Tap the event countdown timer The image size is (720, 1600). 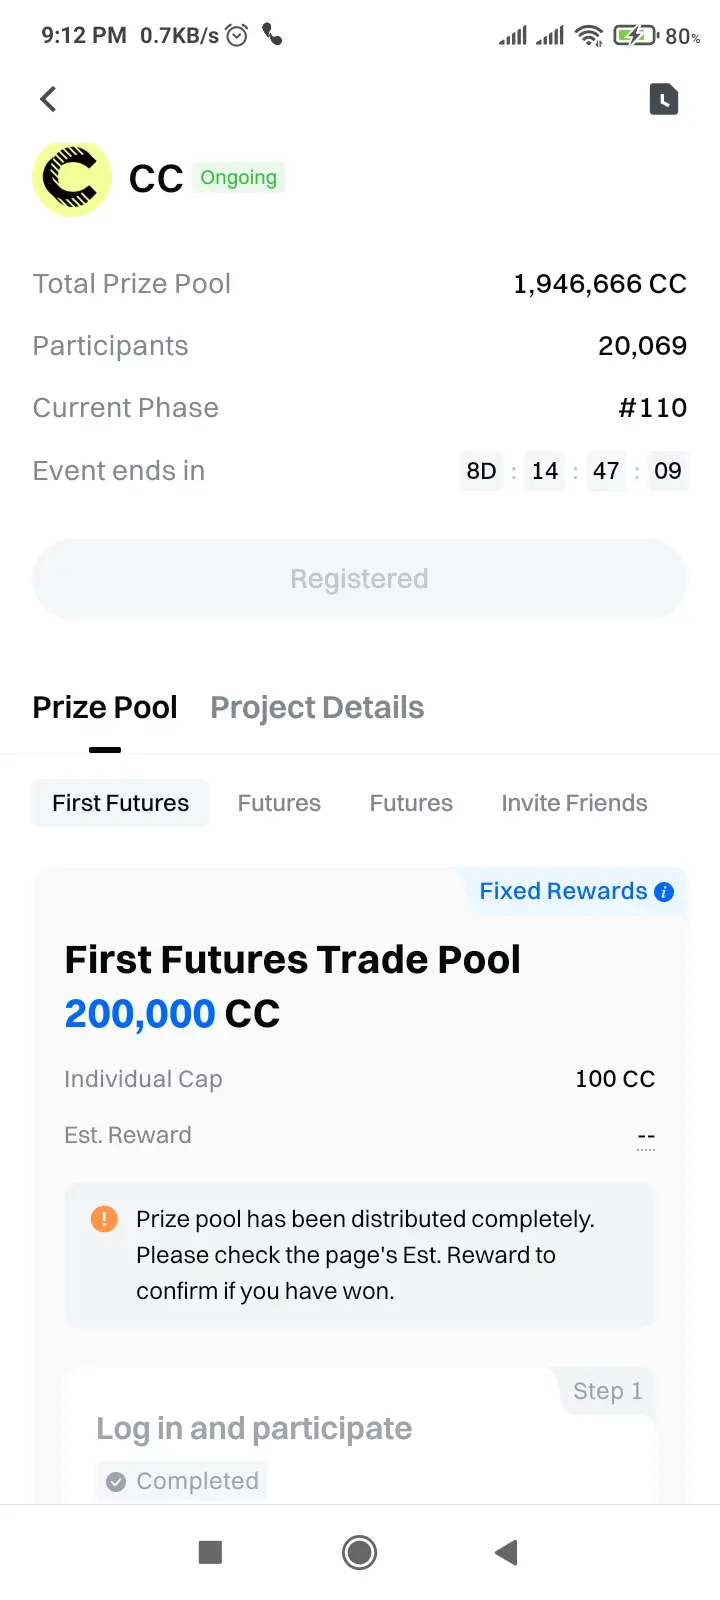574,471
